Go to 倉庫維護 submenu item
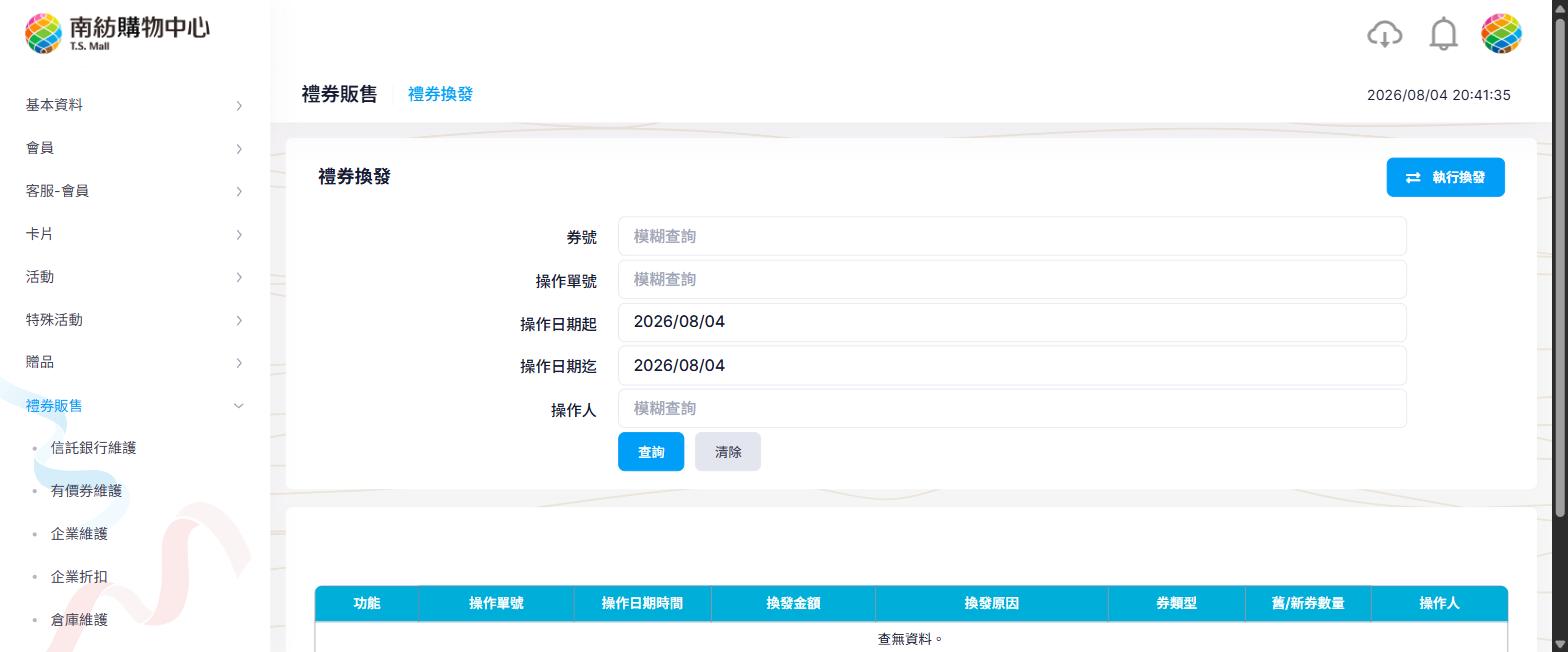1568x652 pixels. (79, 620)
